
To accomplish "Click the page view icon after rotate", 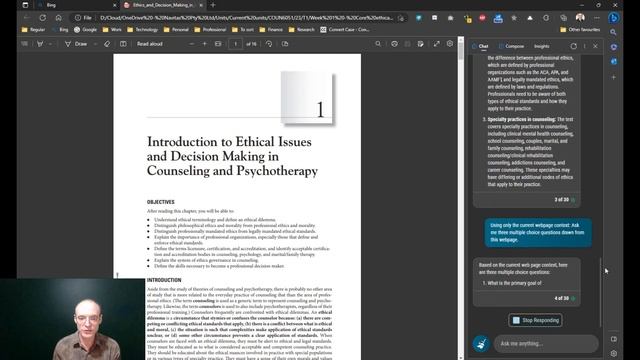I will 285,44.
